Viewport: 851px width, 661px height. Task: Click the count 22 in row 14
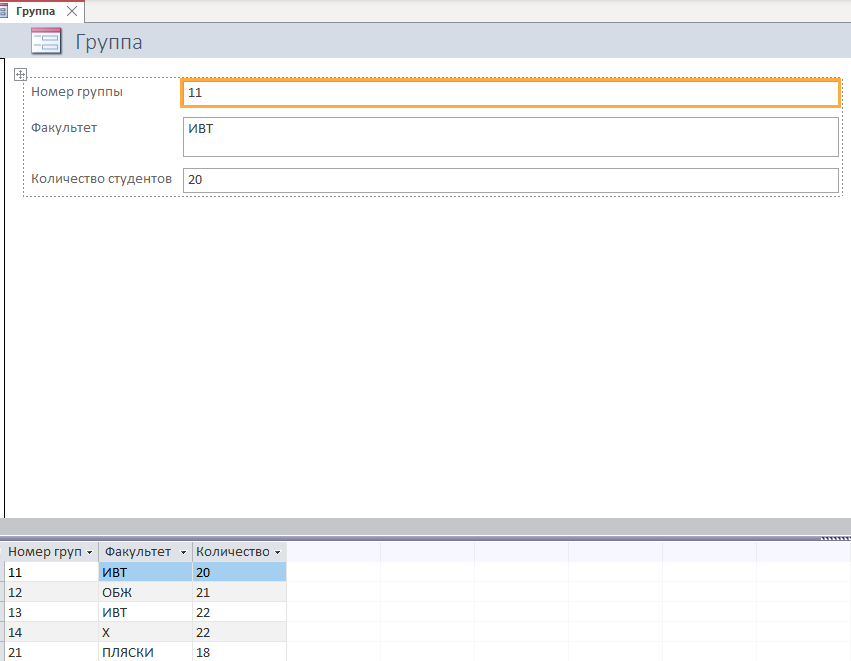pos(239,633)
